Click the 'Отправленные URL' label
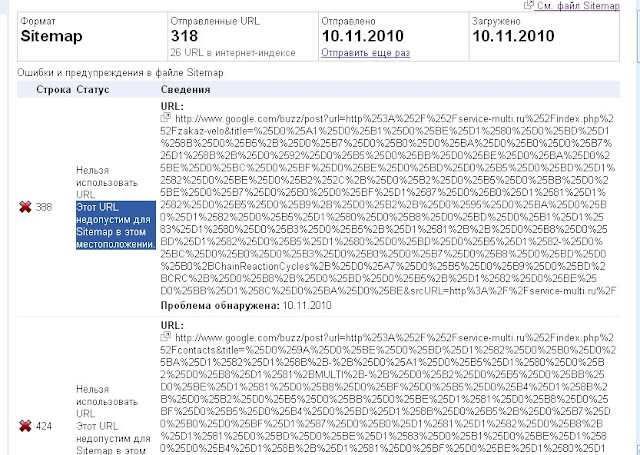 pyautogui.click(x=215, y=21)
